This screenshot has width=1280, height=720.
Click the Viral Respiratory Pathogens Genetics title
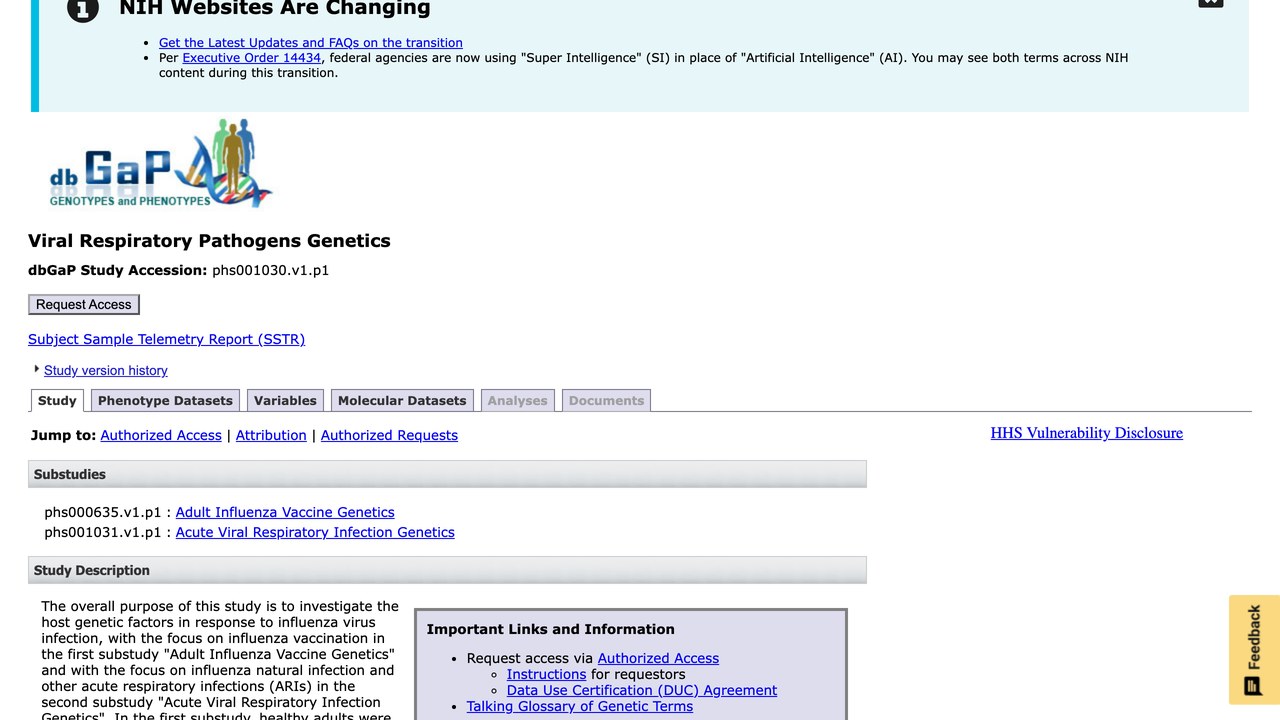pyautogui.click(x=209, y=241)
